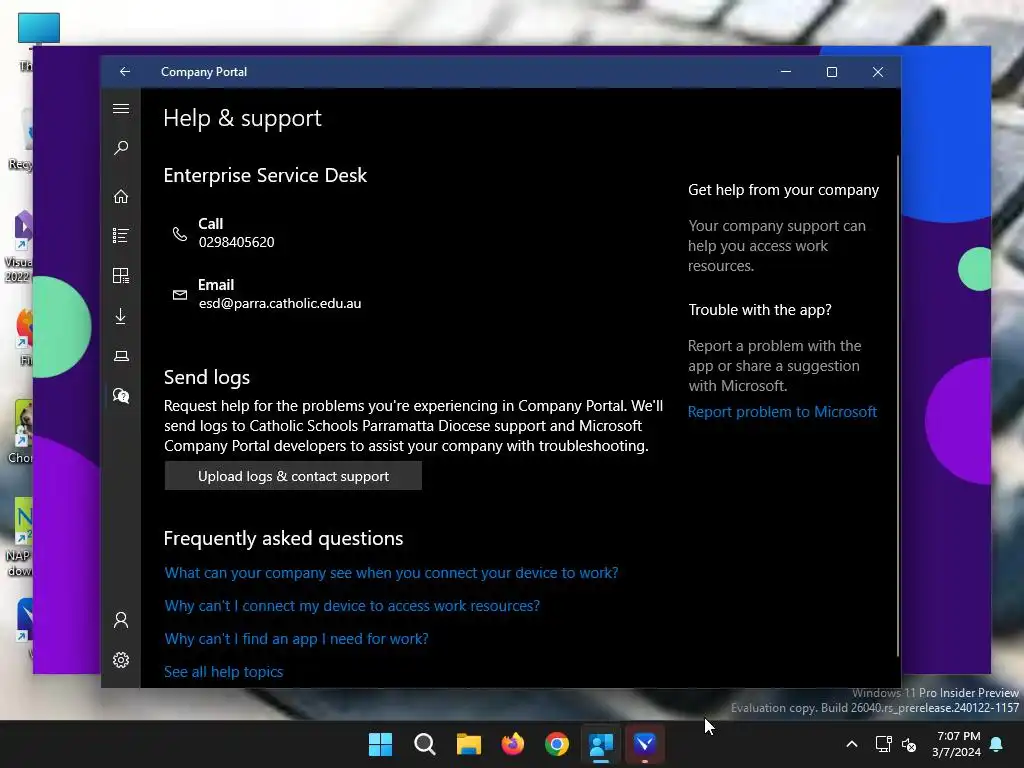Launch Firefox from the taskbar
This screenshot has height=768, width=1024.
[x=513, y=744]
